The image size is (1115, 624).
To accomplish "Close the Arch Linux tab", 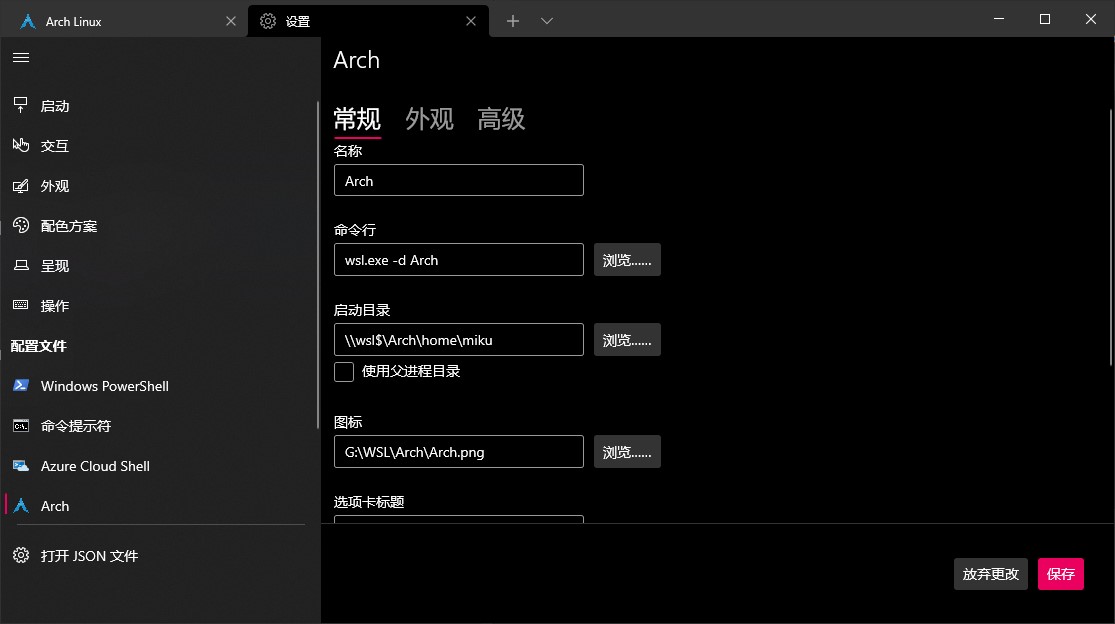I will (230, 21).
